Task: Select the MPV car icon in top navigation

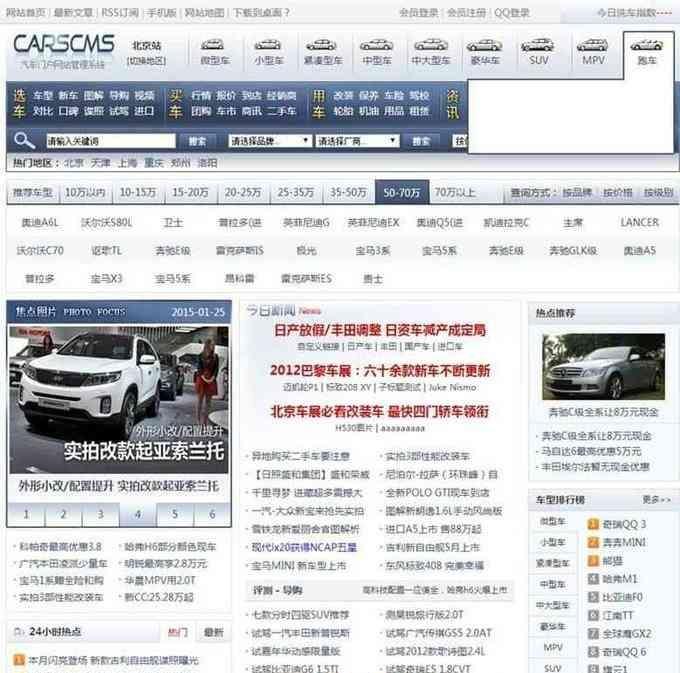Action: click(x=592, y=45)
